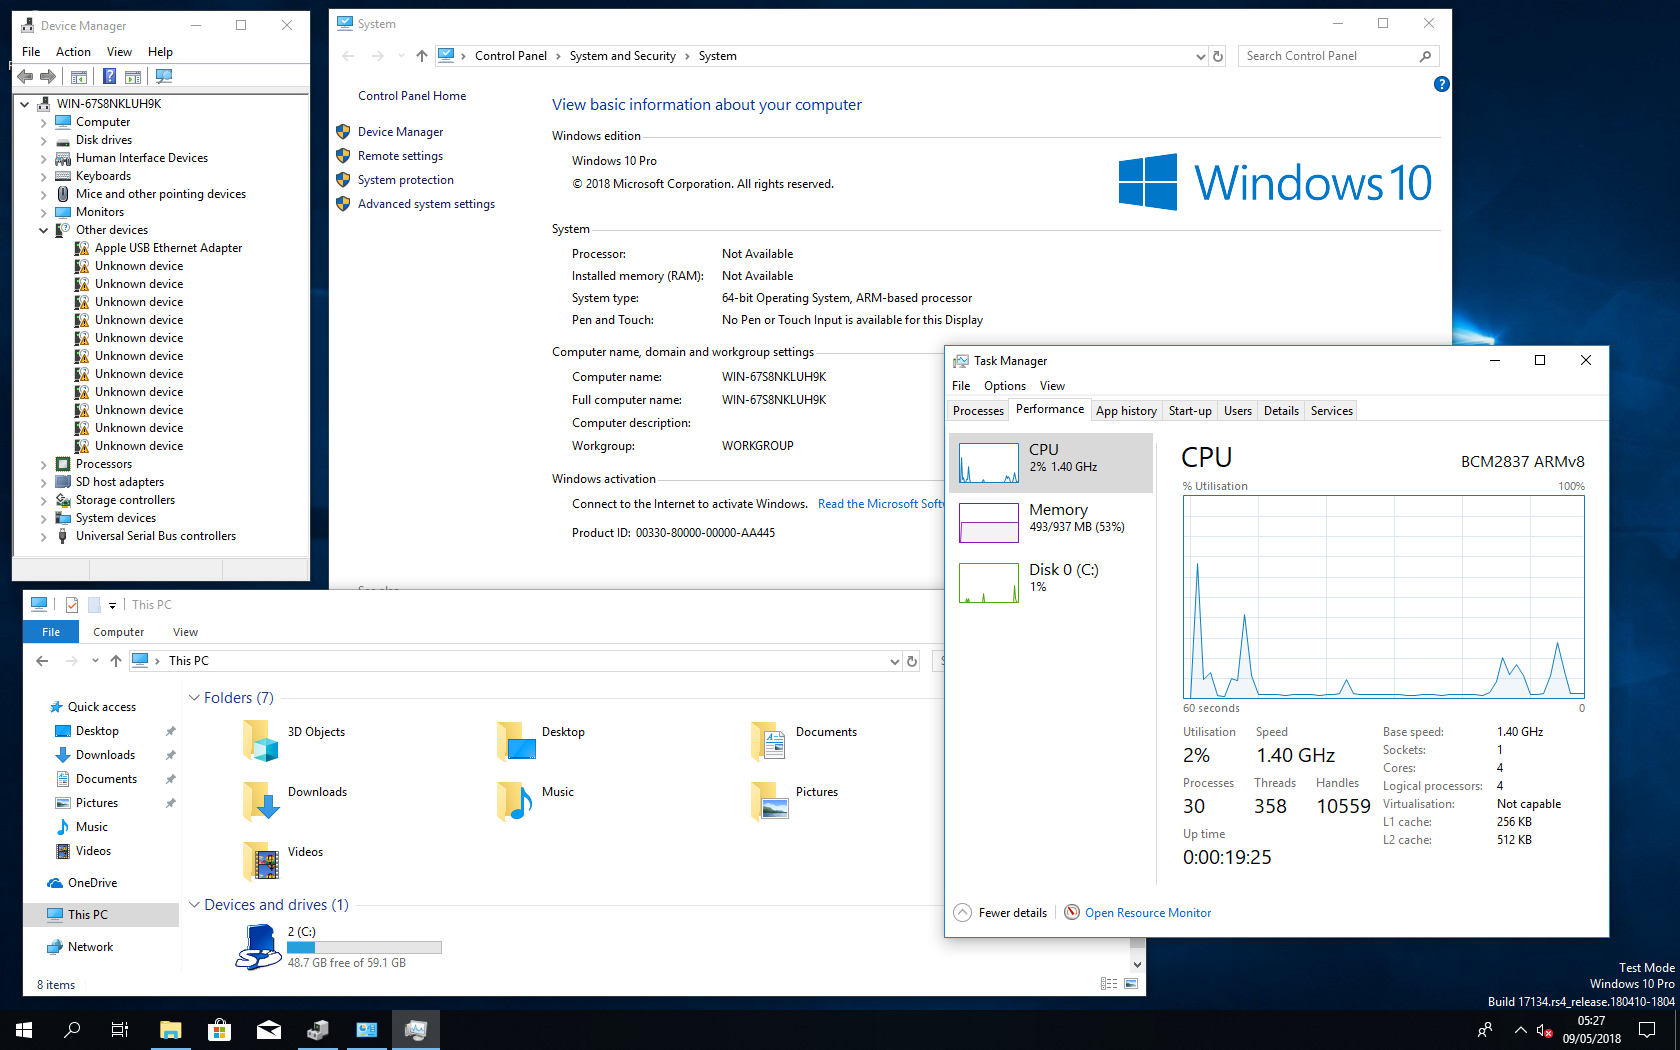This screenshot has width=1680, height=1050.
Task: Open Advanced system settings link
Action: coord(426,204)
